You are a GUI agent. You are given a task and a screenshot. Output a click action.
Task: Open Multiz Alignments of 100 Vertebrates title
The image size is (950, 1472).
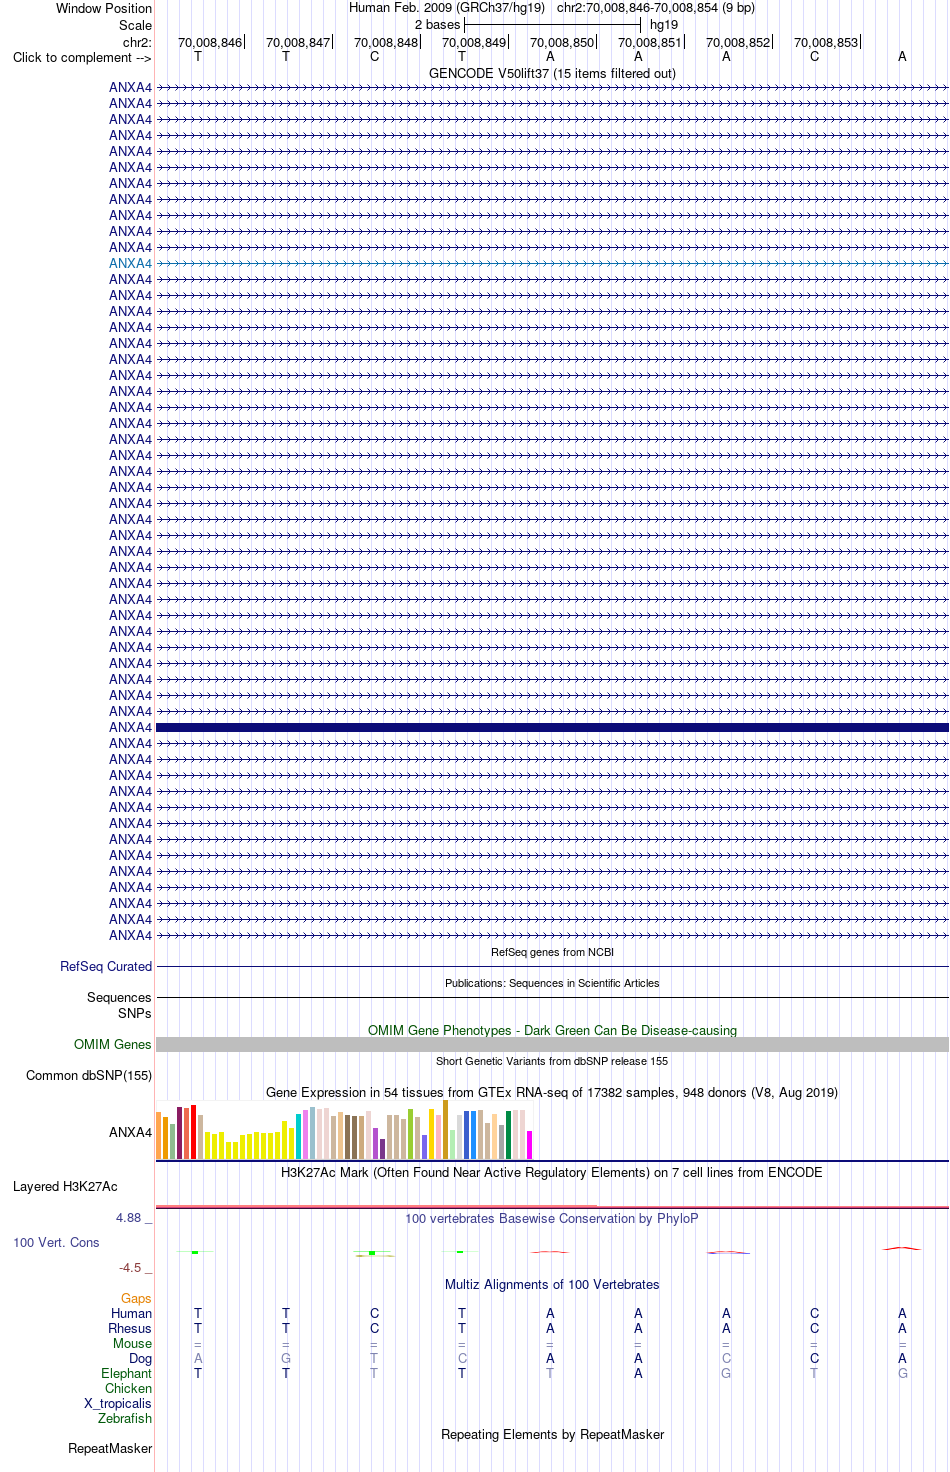[552, 1284]
